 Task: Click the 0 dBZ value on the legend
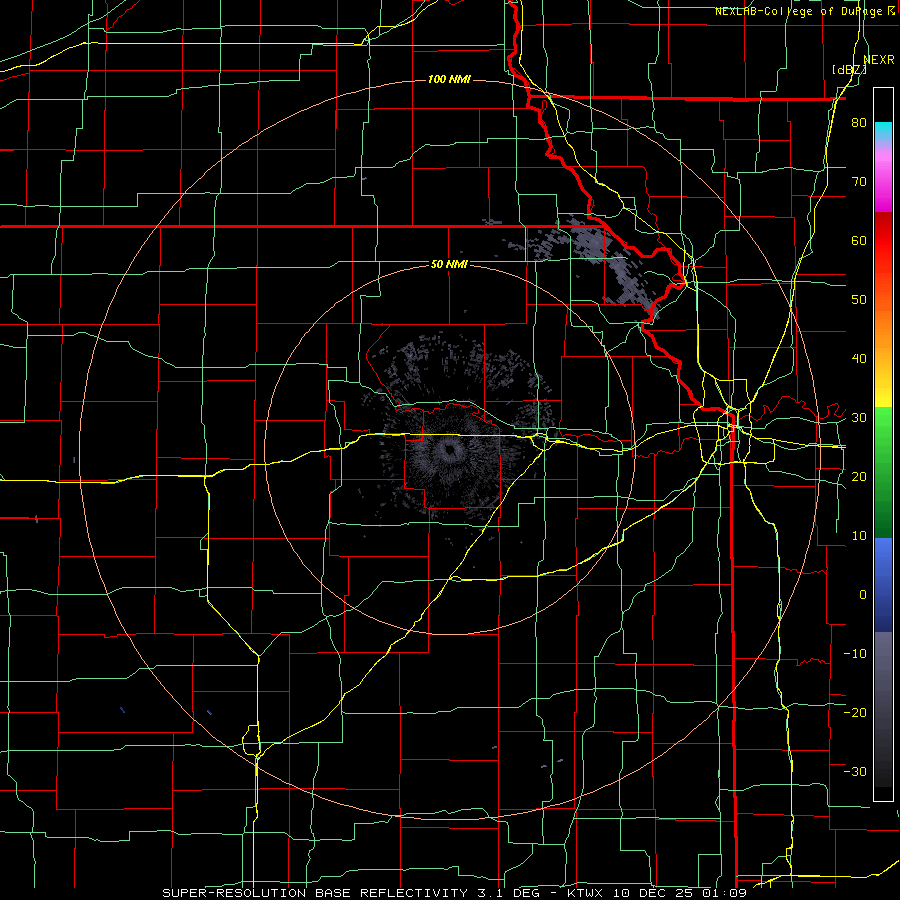pyautogui.click(x=863, y=595)
